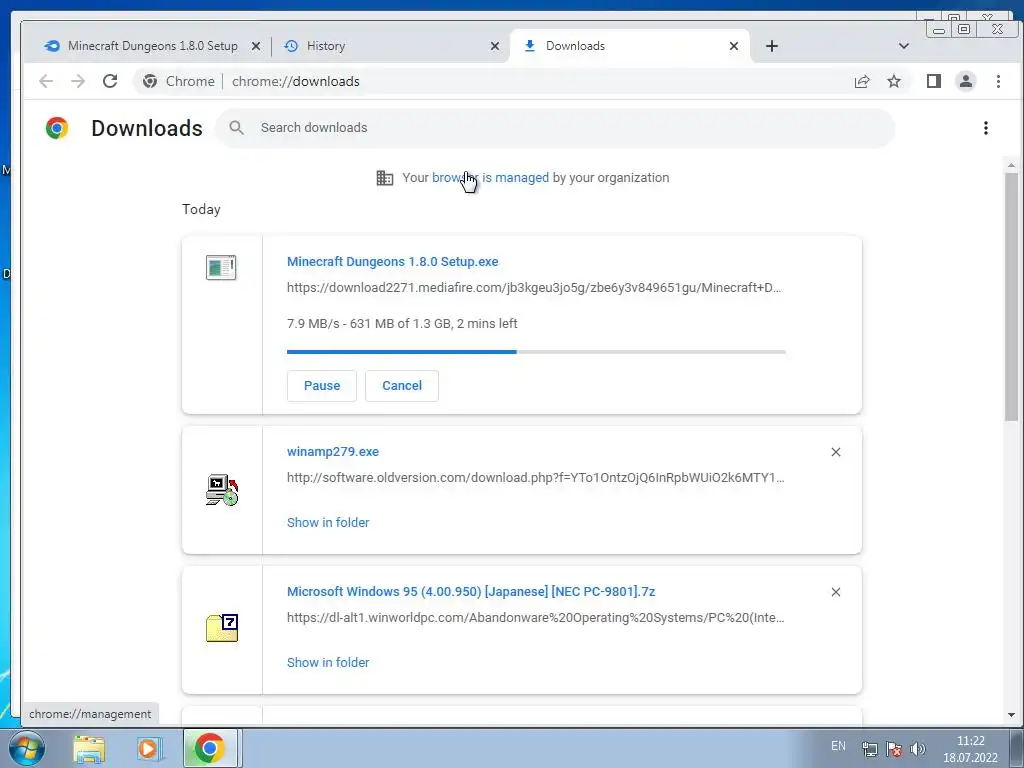Click the vertical scrollbar thumb
The height and width of the screenshot is (768, 1024).
pyautogui.click(x=1011, y=297)
